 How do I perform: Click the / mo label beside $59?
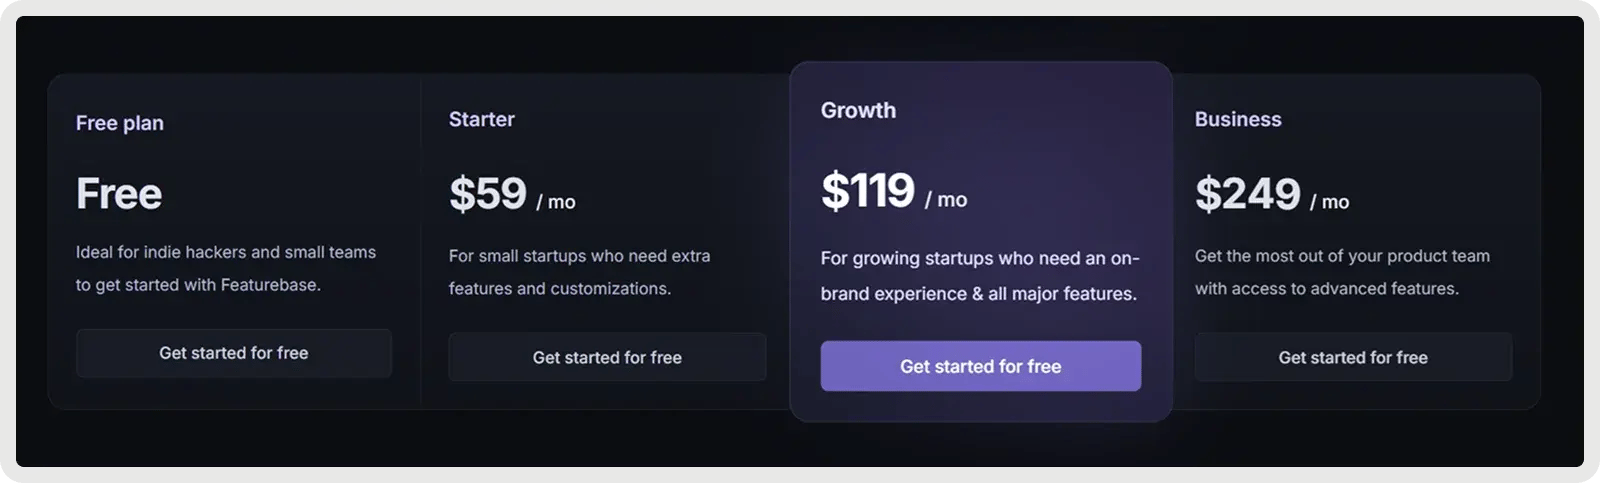tap(556, 202)
